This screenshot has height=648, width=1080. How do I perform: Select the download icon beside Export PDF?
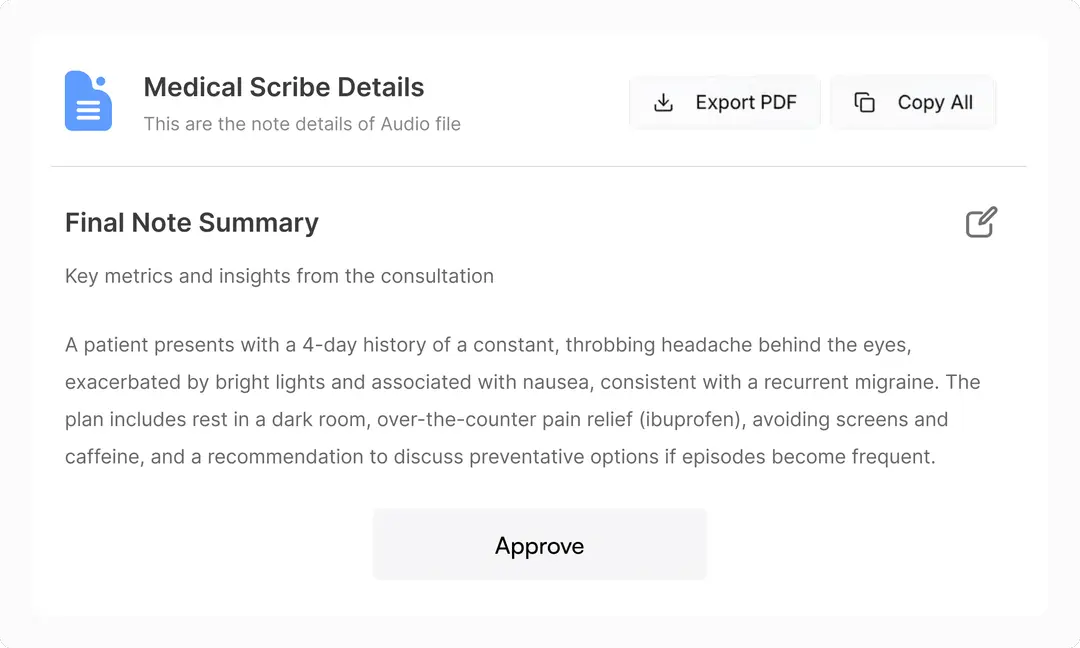pos(663,102)
